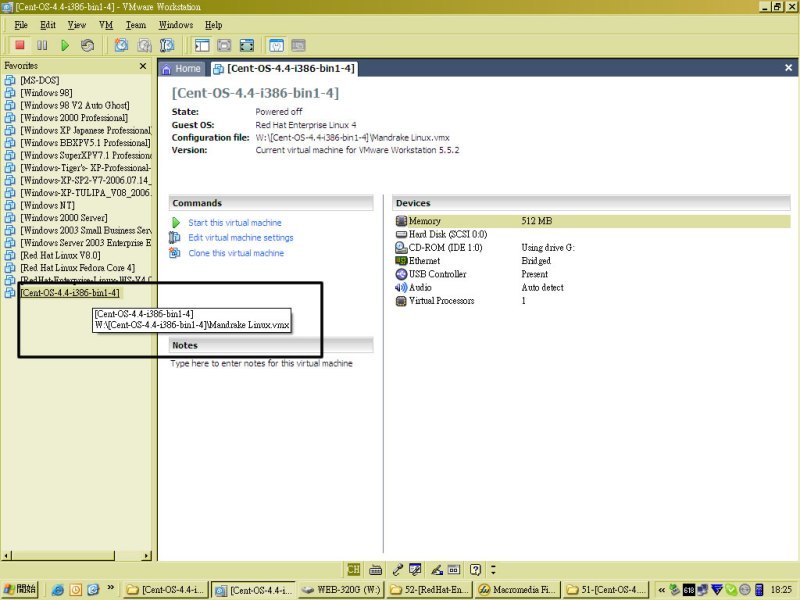Image resolution: width=800 pixels, height=600 pixels.
Task: Click the Suspend (pause) toolbar icon
Action: tap(42, 45)
